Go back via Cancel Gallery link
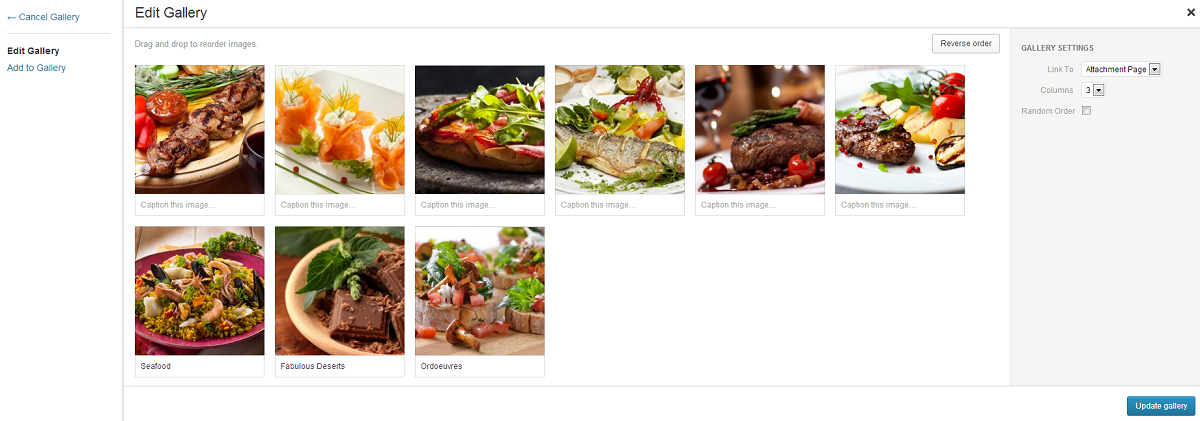The height and width of the screenshot is (421, 1200). tap(43, 17)
